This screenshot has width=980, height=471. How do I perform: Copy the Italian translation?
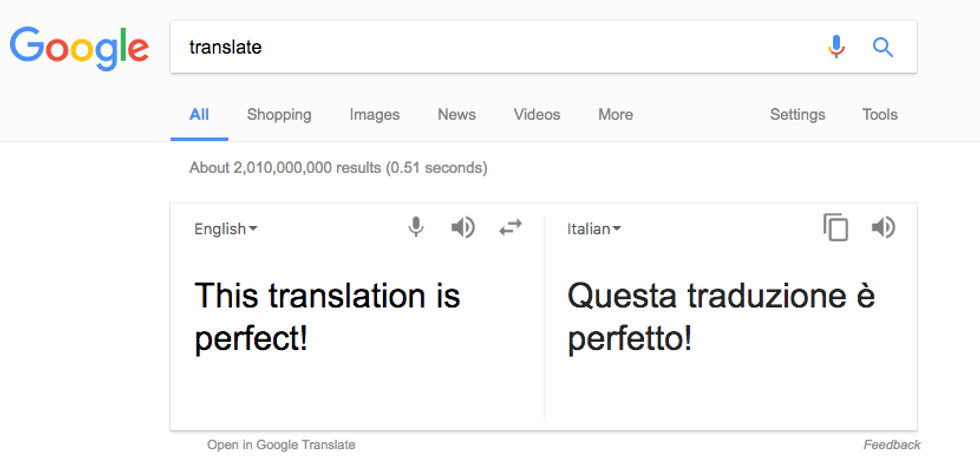836,228
